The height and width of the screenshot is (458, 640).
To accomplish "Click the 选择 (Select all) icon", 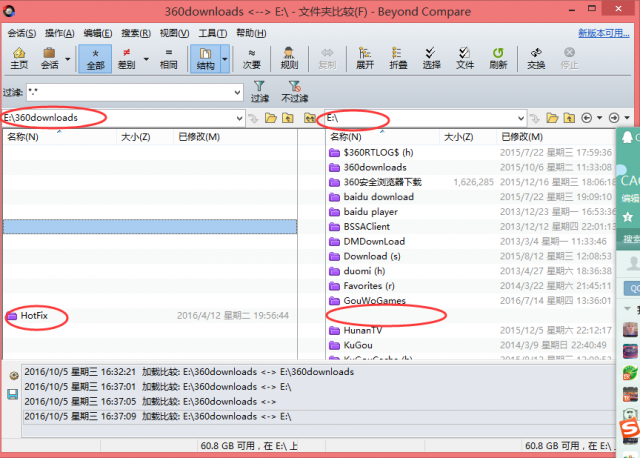I will click(431, 59).
